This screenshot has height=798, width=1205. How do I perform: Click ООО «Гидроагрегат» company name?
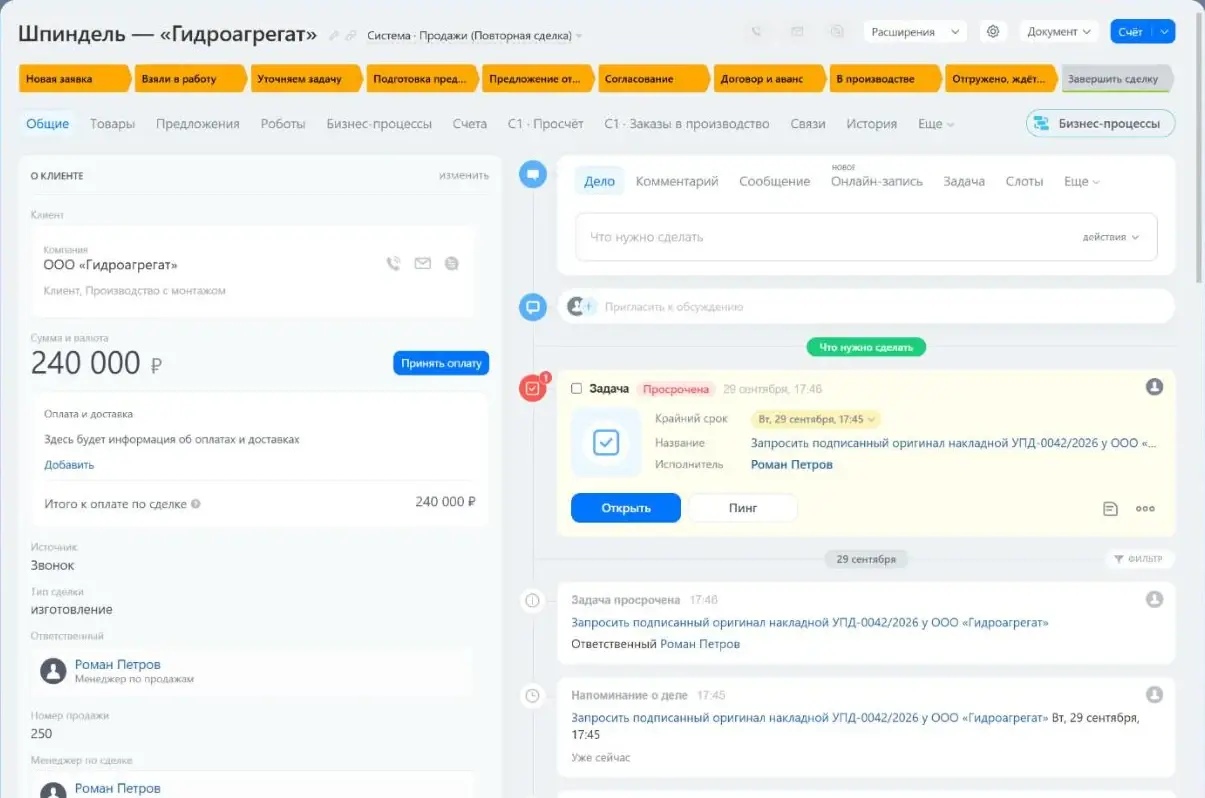110,265
